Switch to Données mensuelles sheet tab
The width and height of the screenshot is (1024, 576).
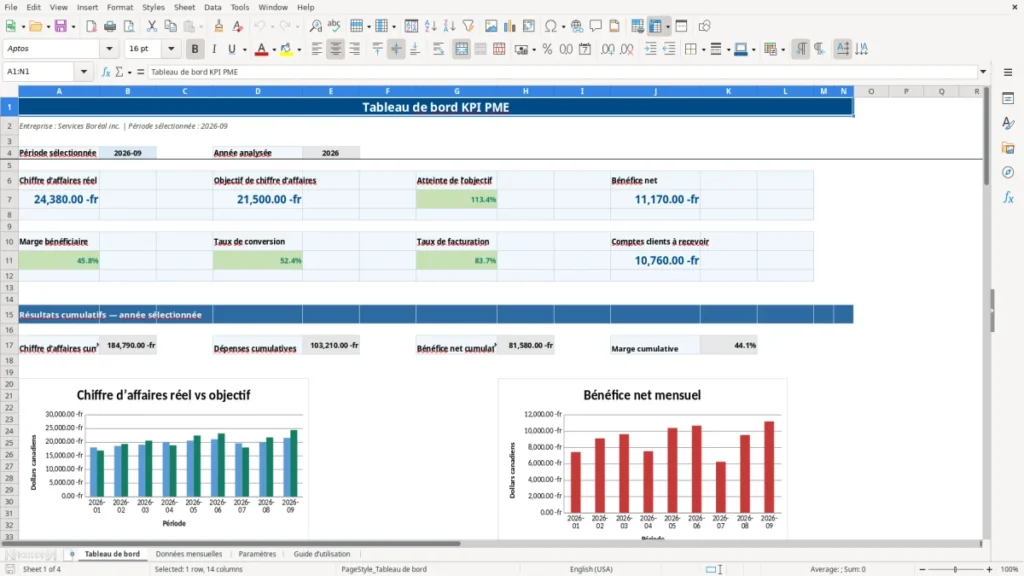point(189,554)
